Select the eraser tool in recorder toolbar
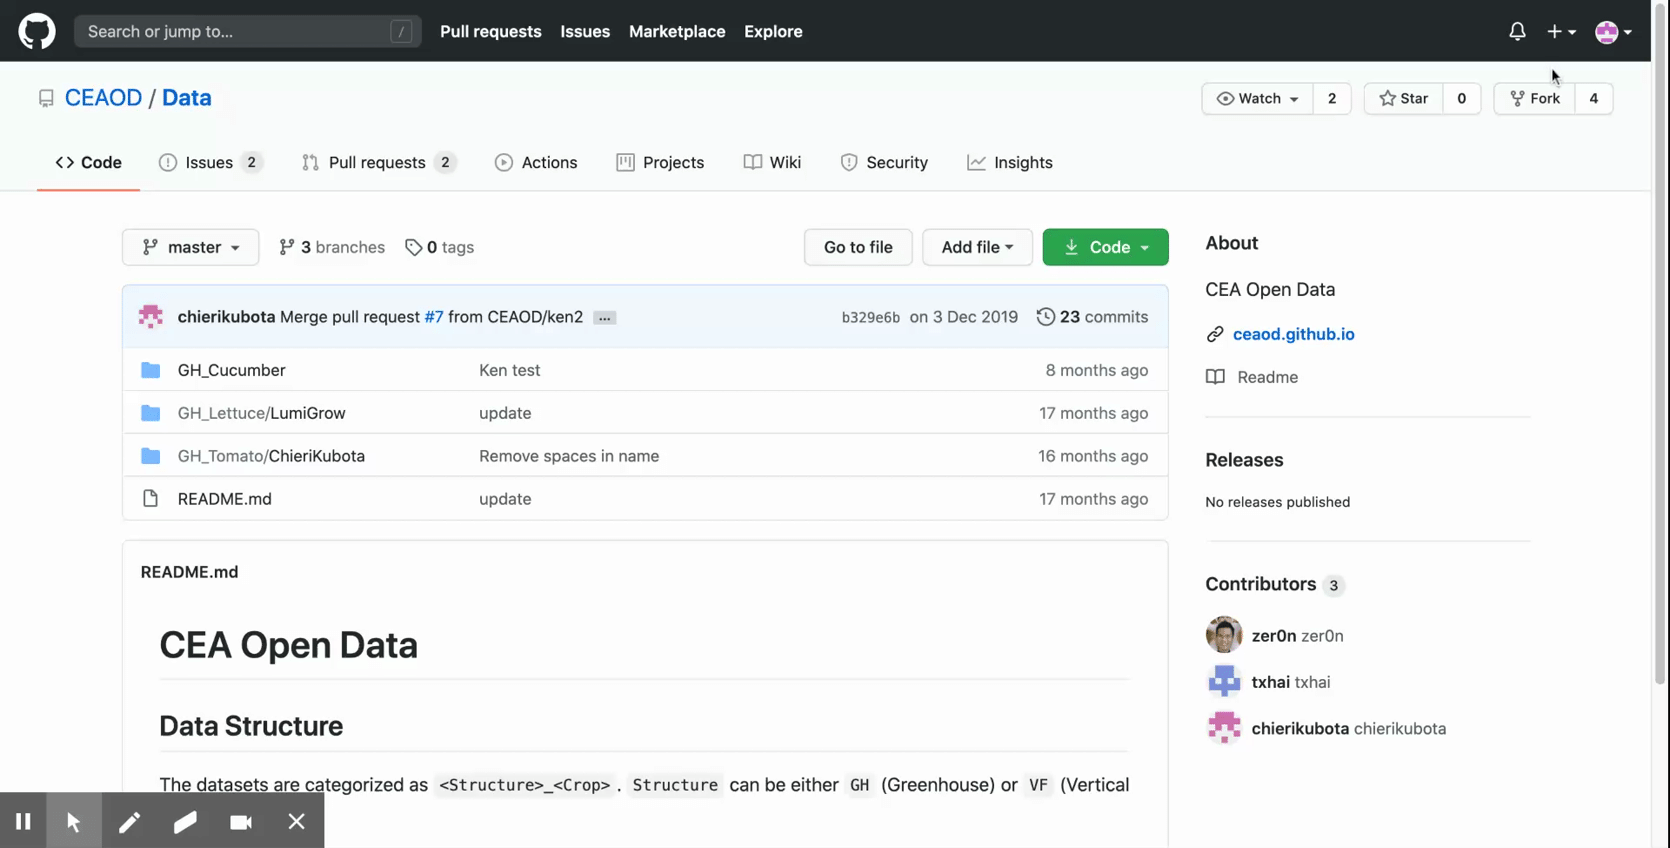This screenshot has width=1670, height=848. (185, 821)
